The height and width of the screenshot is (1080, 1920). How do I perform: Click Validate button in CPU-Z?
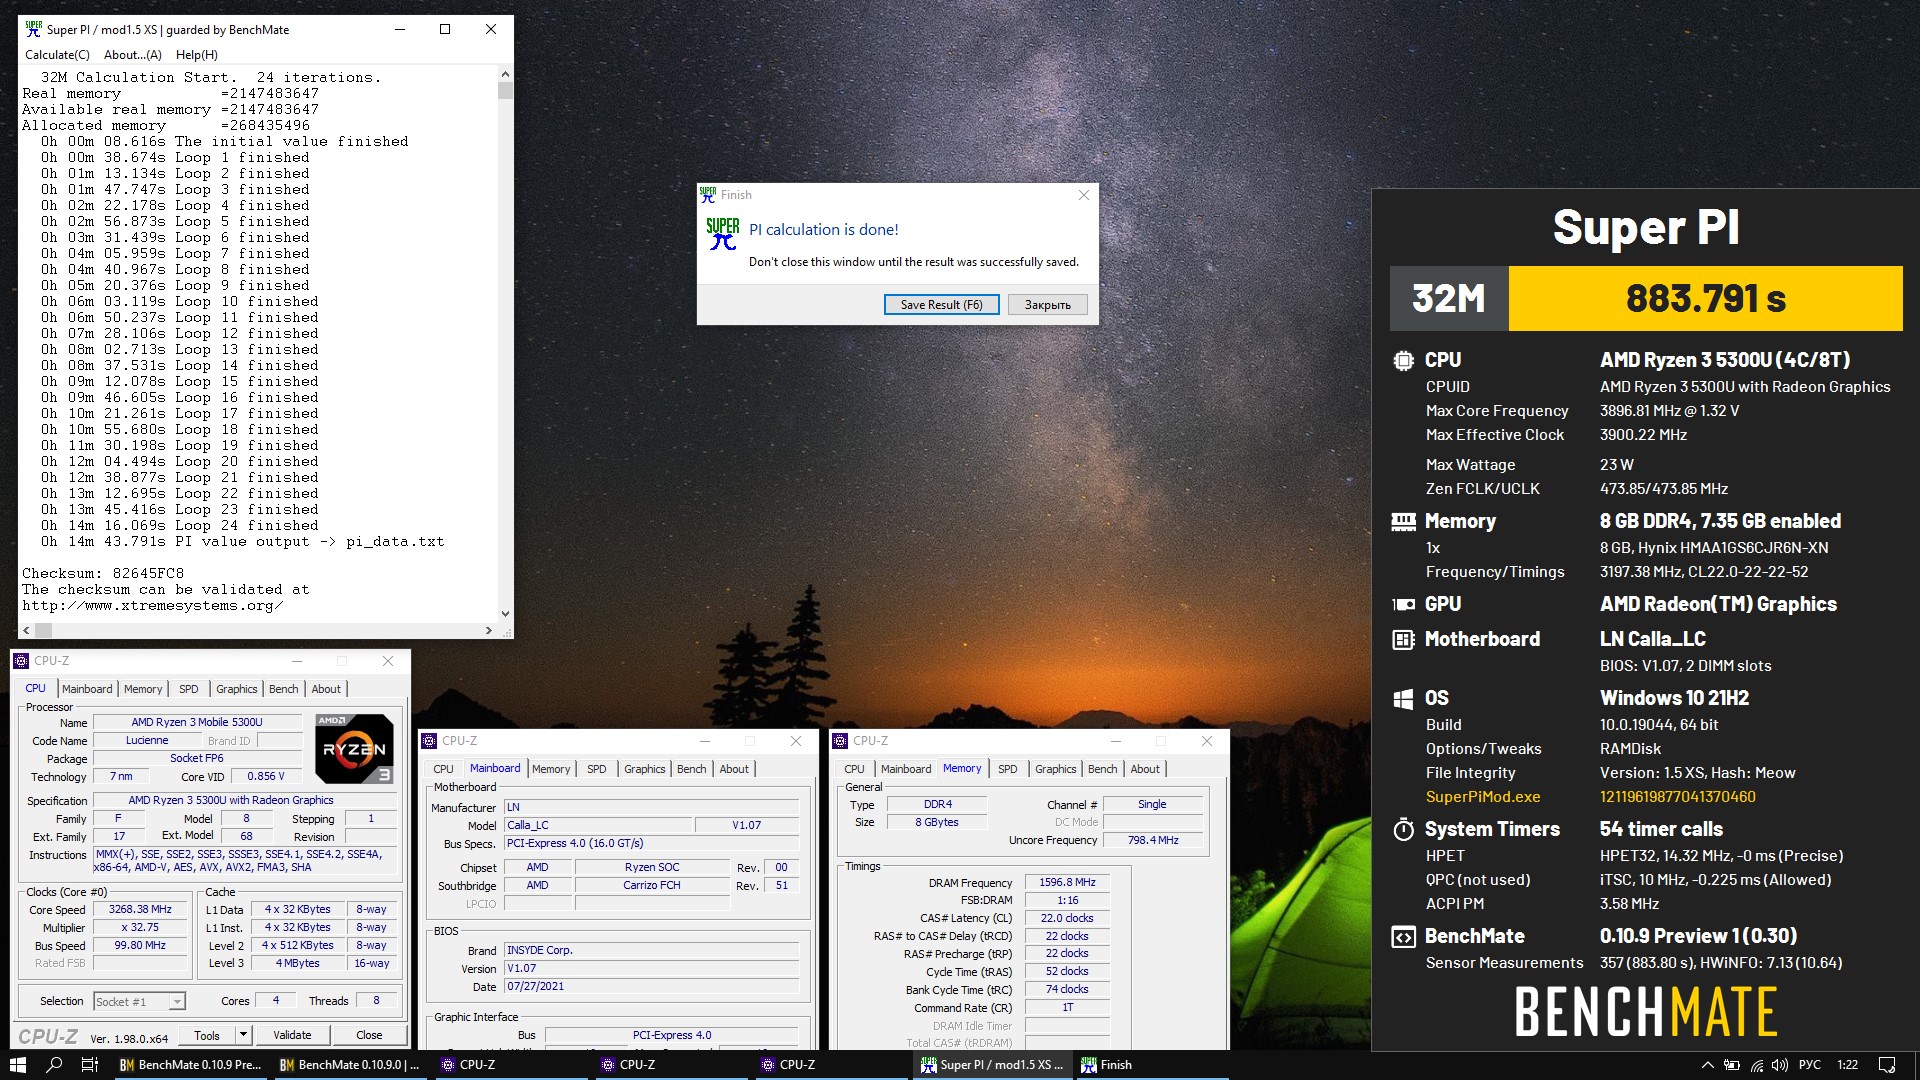click(x=292, y=1035)
